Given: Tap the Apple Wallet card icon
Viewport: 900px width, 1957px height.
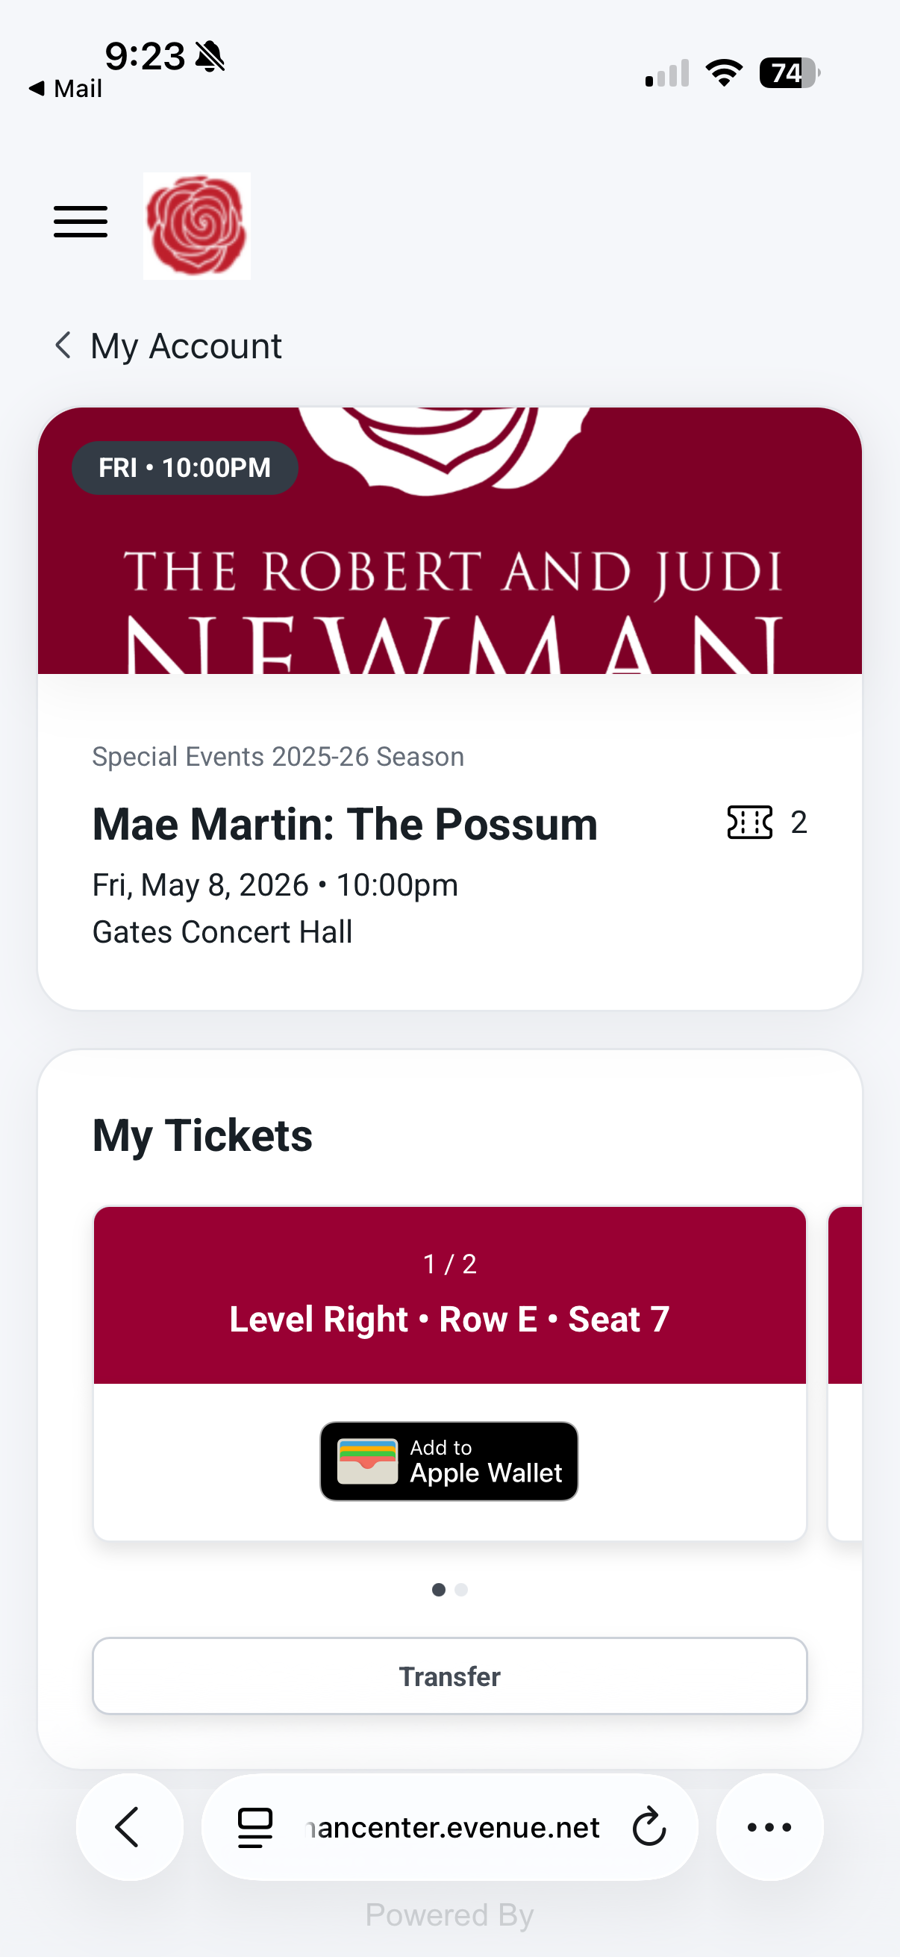Looking at the screenshot, I should [367, 1461].
